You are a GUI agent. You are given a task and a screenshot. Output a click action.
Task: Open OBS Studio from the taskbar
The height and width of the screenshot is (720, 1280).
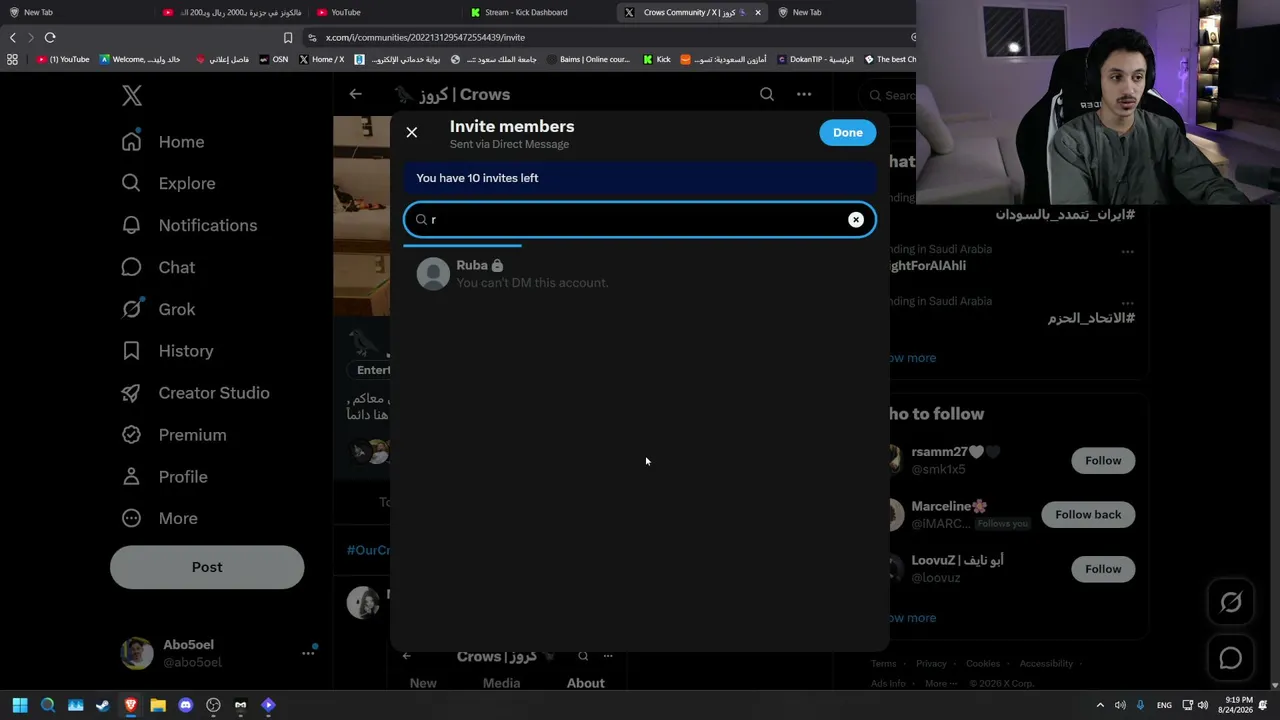click(213, 705)
